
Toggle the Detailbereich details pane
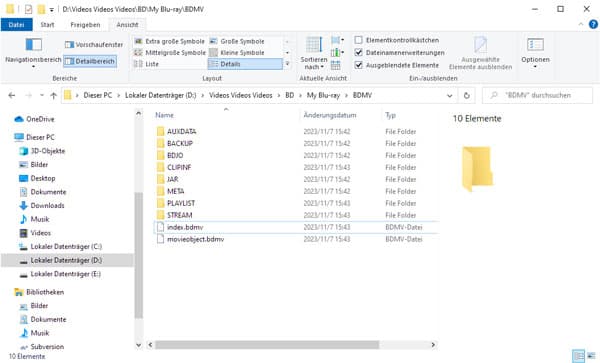pyautogui.click(x=90, y=61)
